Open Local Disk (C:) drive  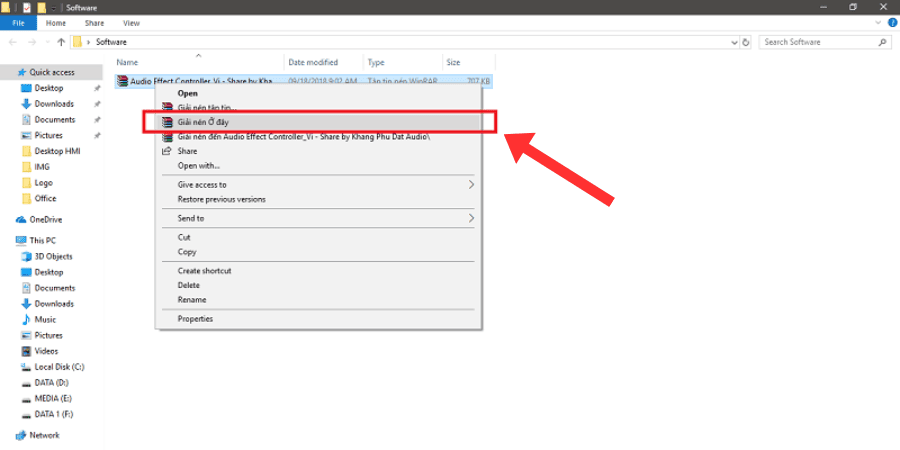[52, 367]
